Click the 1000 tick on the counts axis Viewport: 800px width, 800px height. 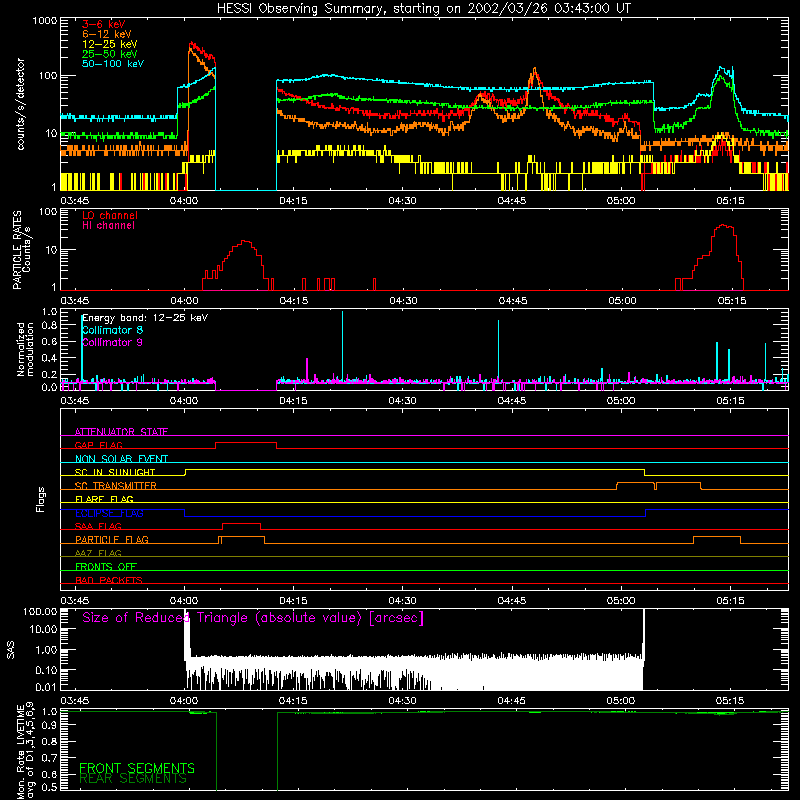click(x=45, y=21)
